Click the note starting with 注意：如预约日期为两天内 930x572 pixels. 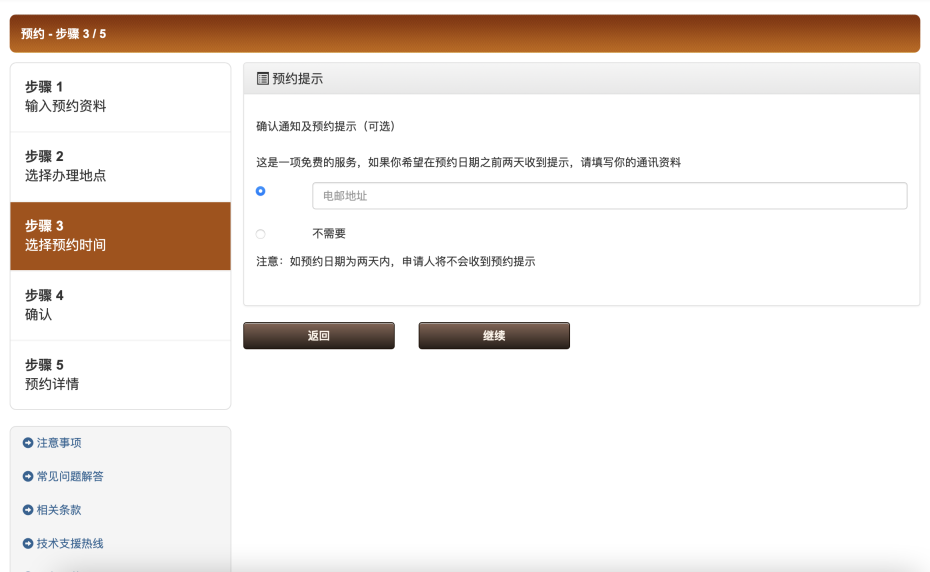[x=396, y=262]
